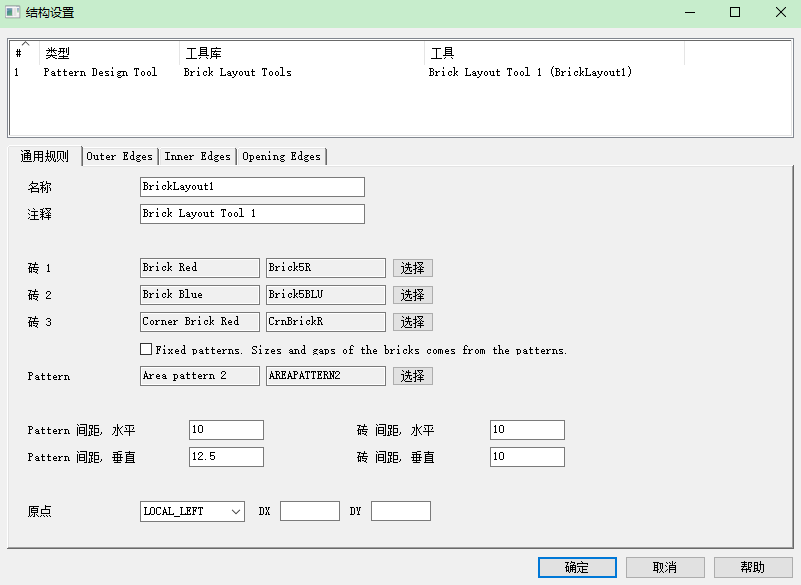Click the DY input field
Screen dimensions: 801x585
point(400,511)
